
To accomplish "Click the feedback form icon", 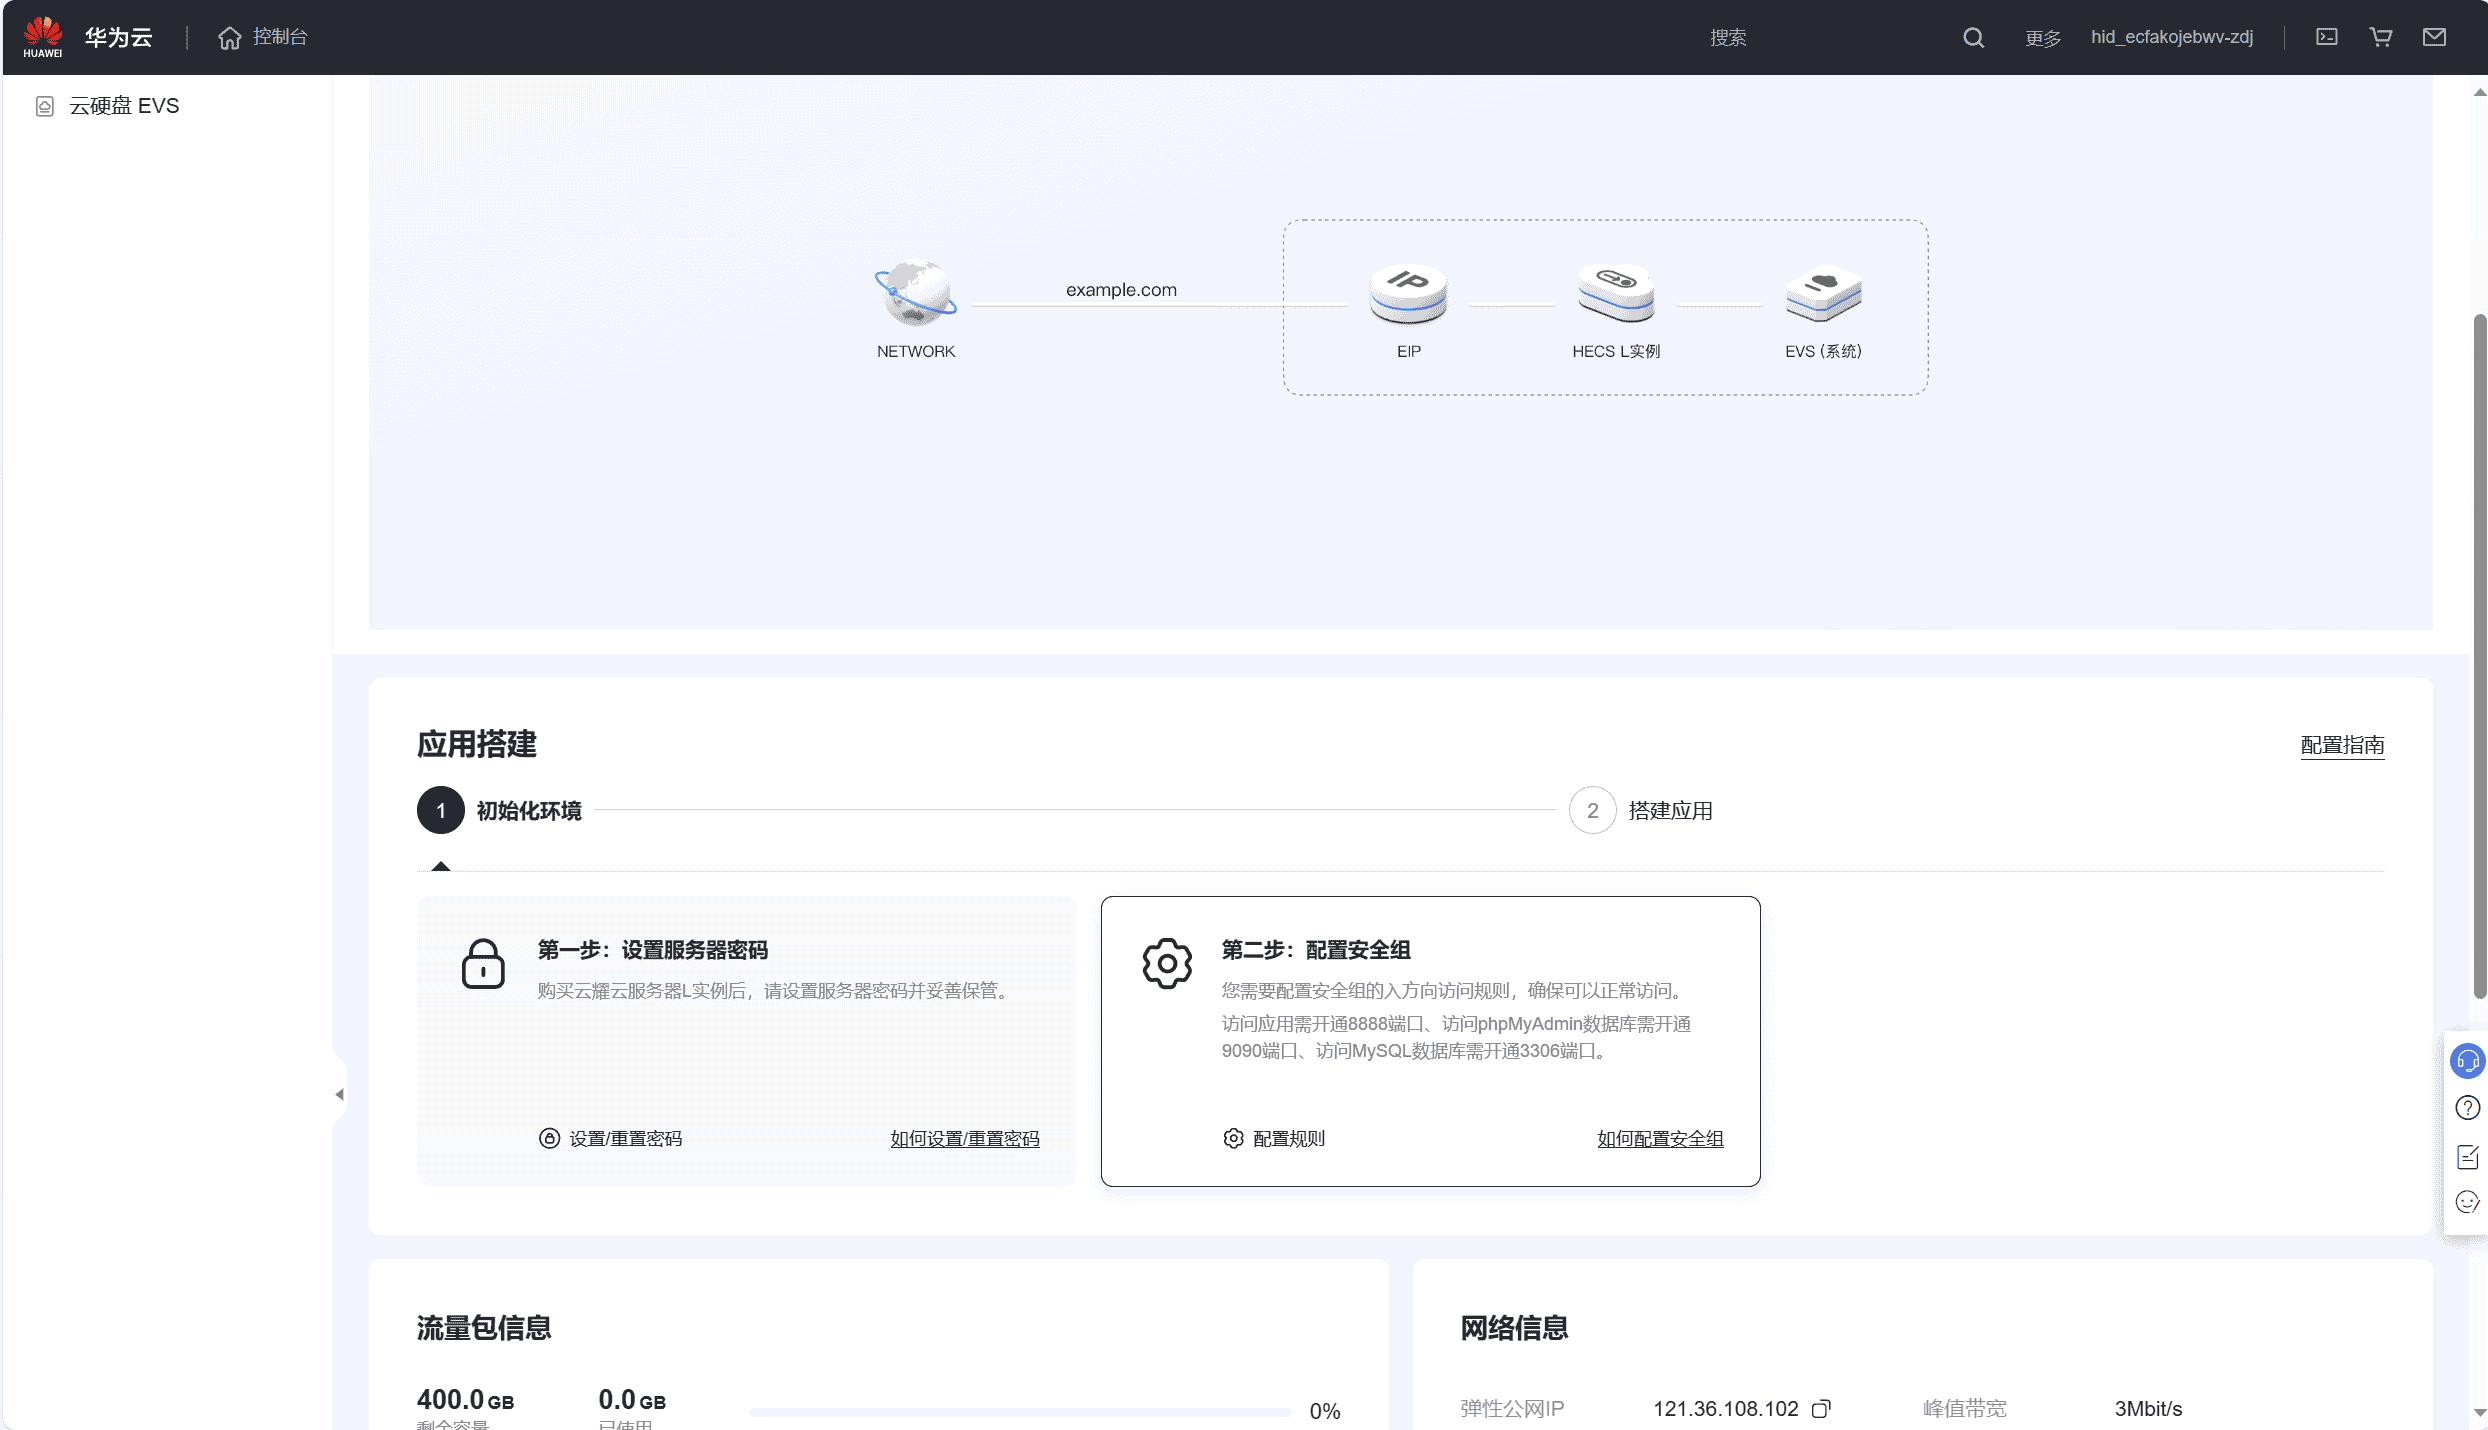I will 2466,1156.
